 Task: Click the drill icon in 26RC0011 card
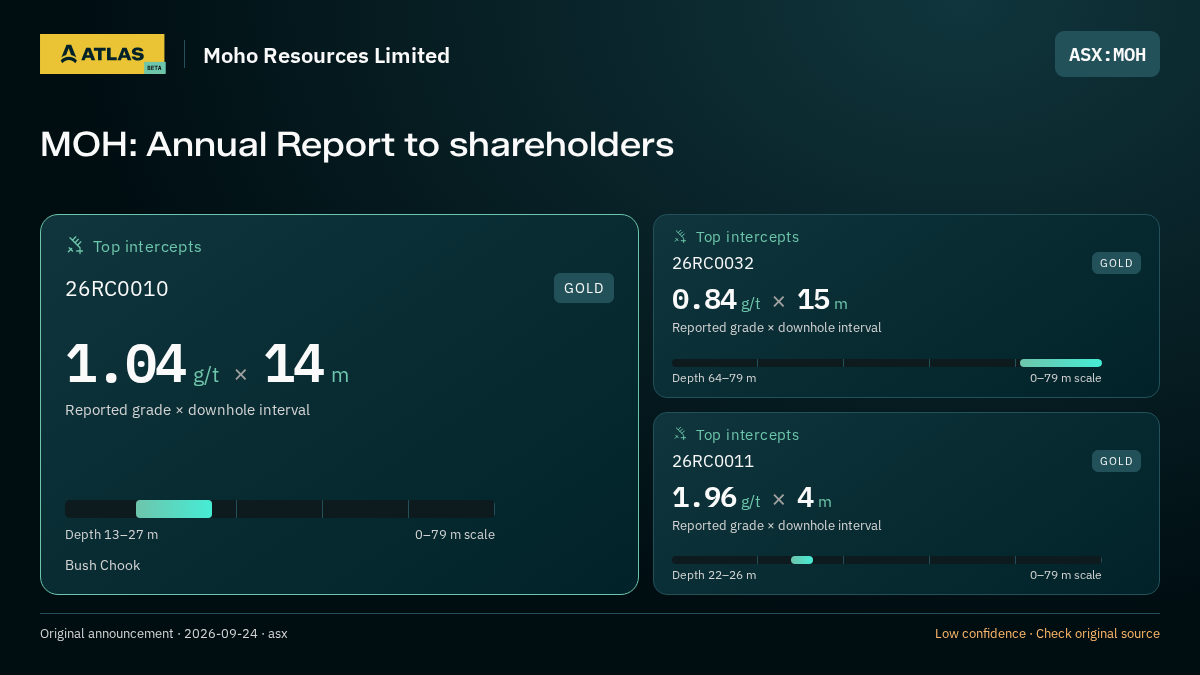pos(680,434)
